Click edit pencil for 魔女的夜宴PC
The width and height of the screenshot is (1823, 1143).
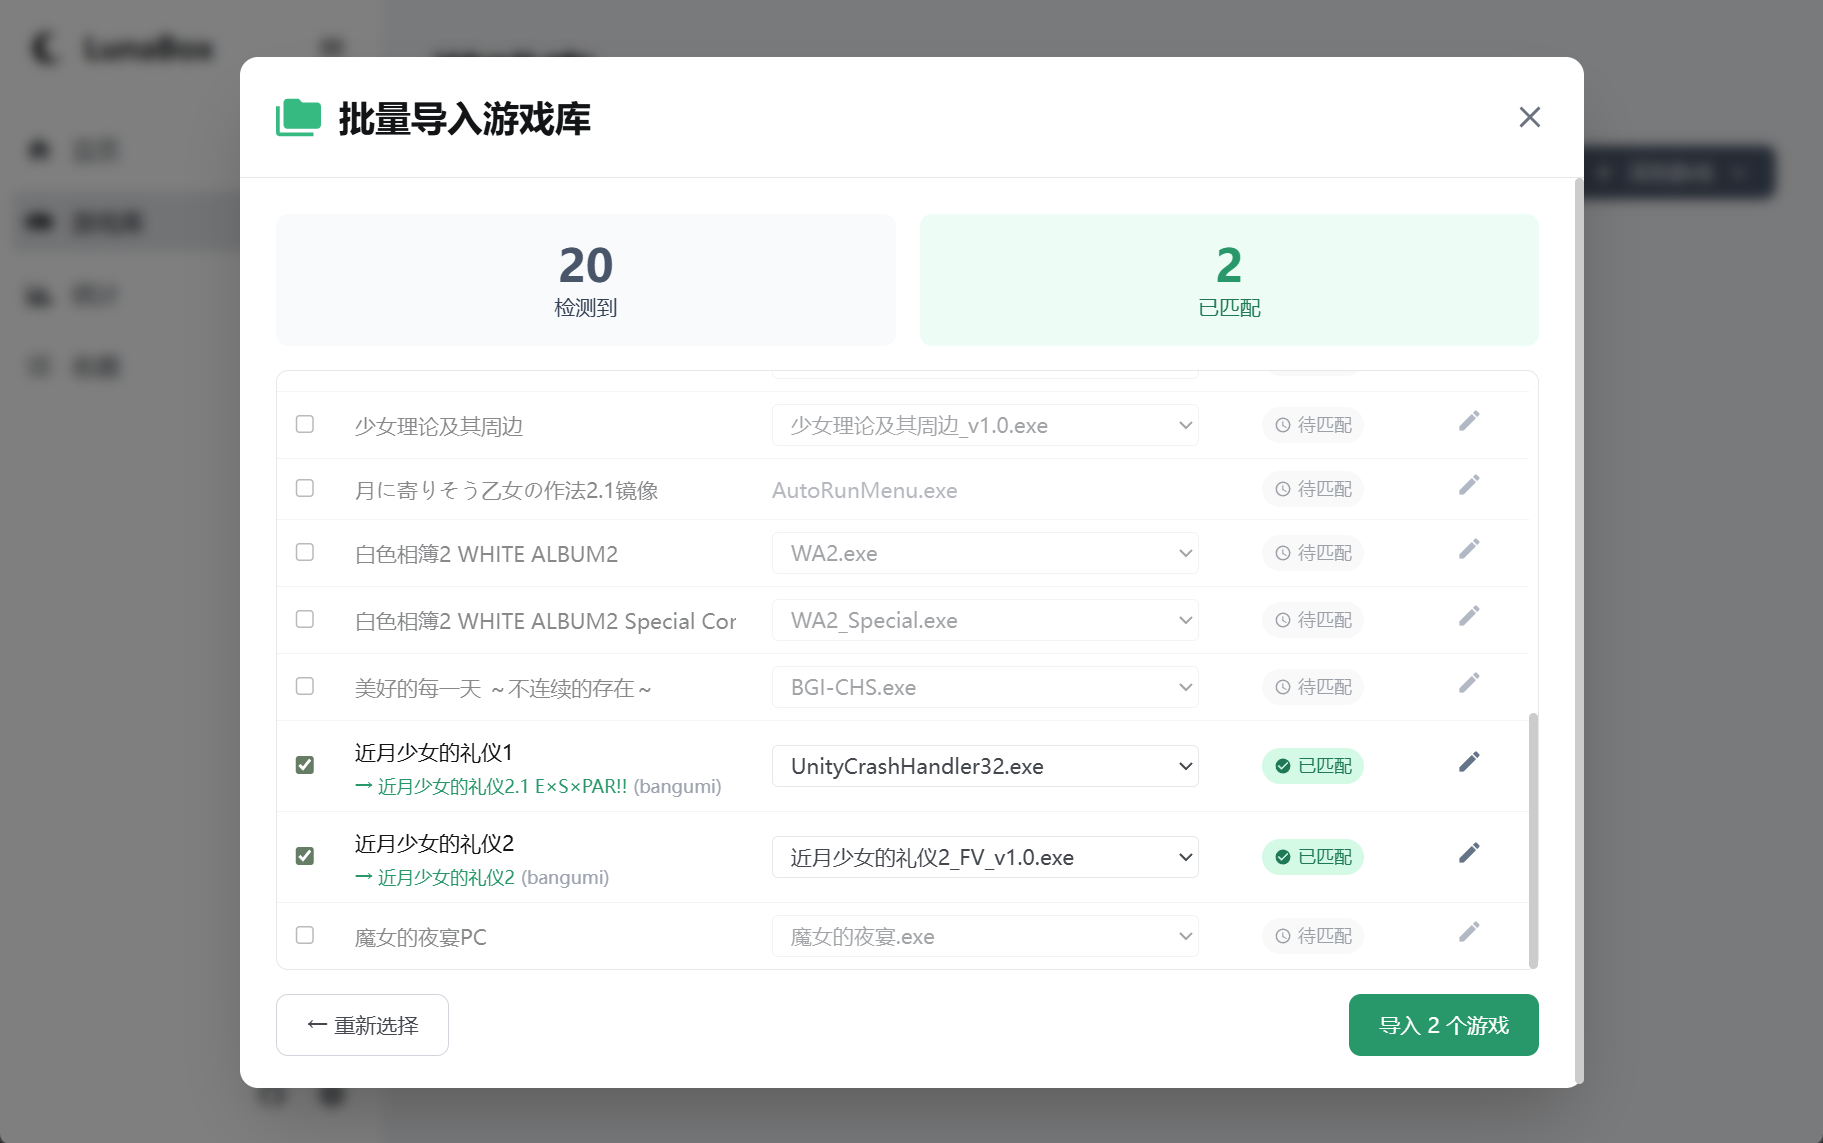point(1468,933)
